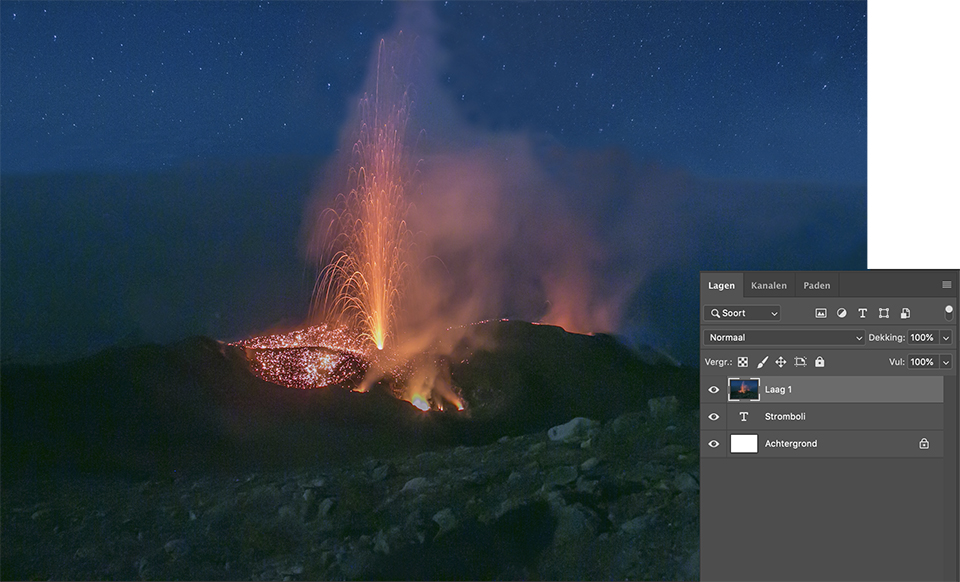This screenshot has height=582, width=960.
Task: Prevent artboard auto-nesting lock icon
Action: 800,362
